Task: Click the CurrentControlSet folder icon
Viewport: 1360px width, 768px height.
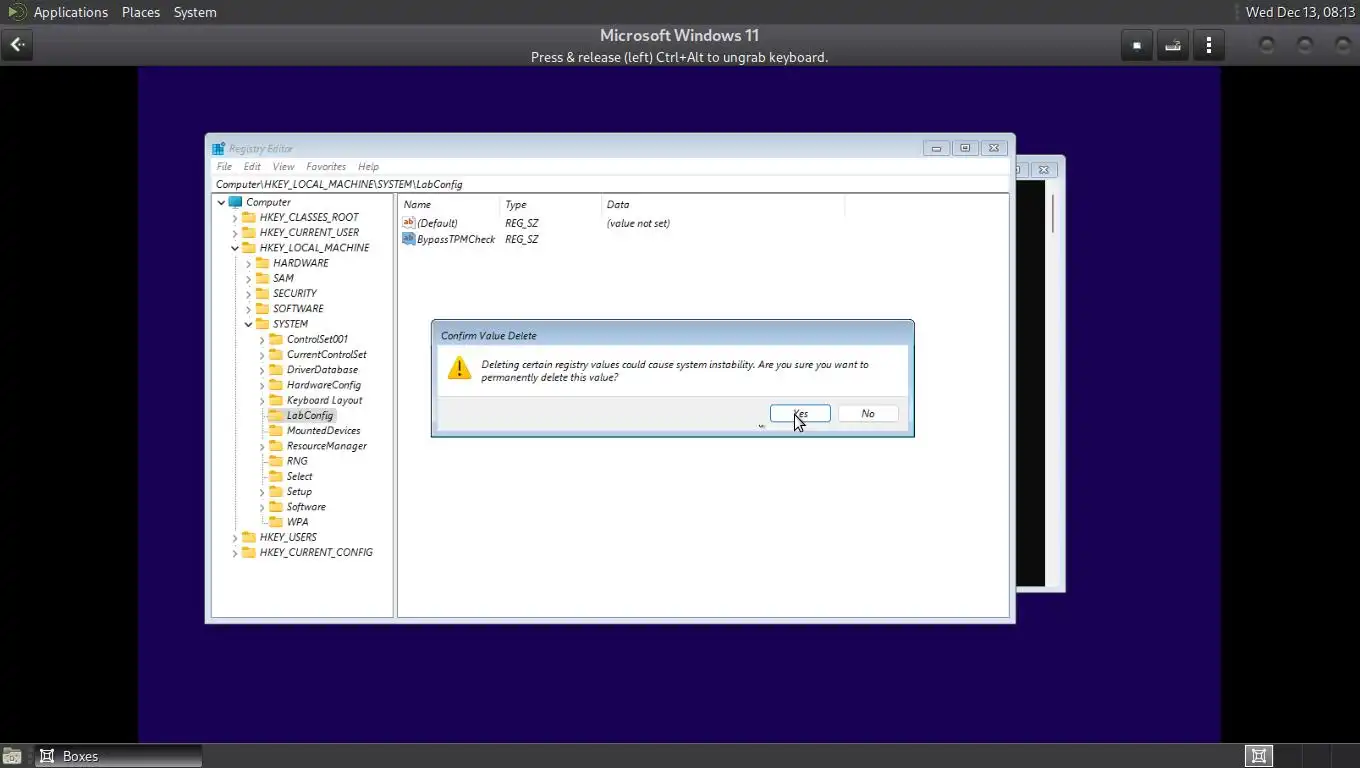Action: pyautogui.click(x=276, y=354)
